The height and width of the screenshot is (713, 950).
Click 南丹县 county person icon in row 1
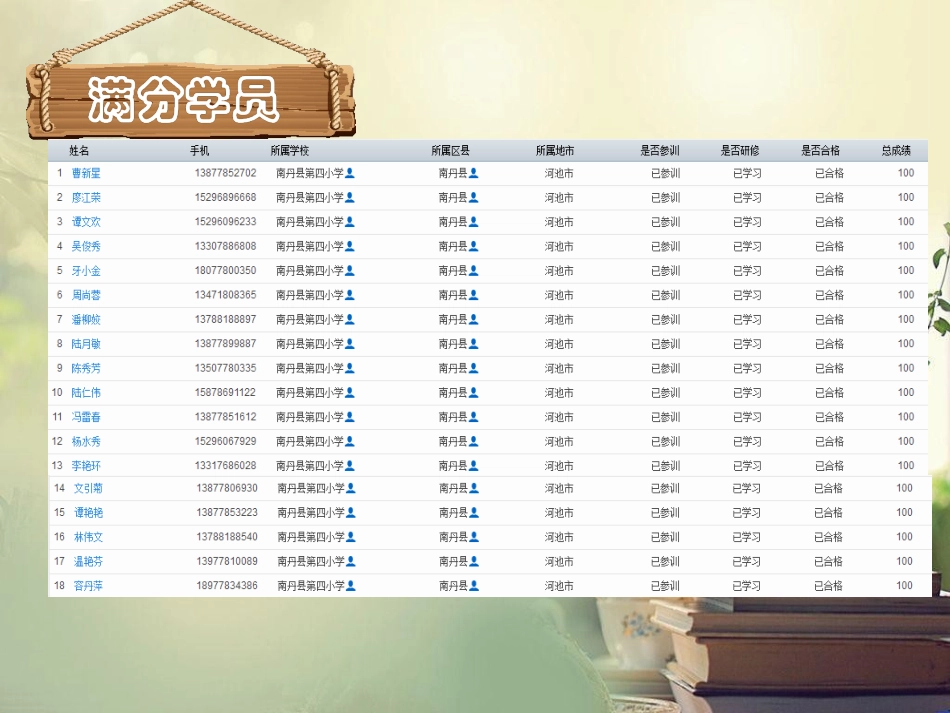tap(474, 173)
